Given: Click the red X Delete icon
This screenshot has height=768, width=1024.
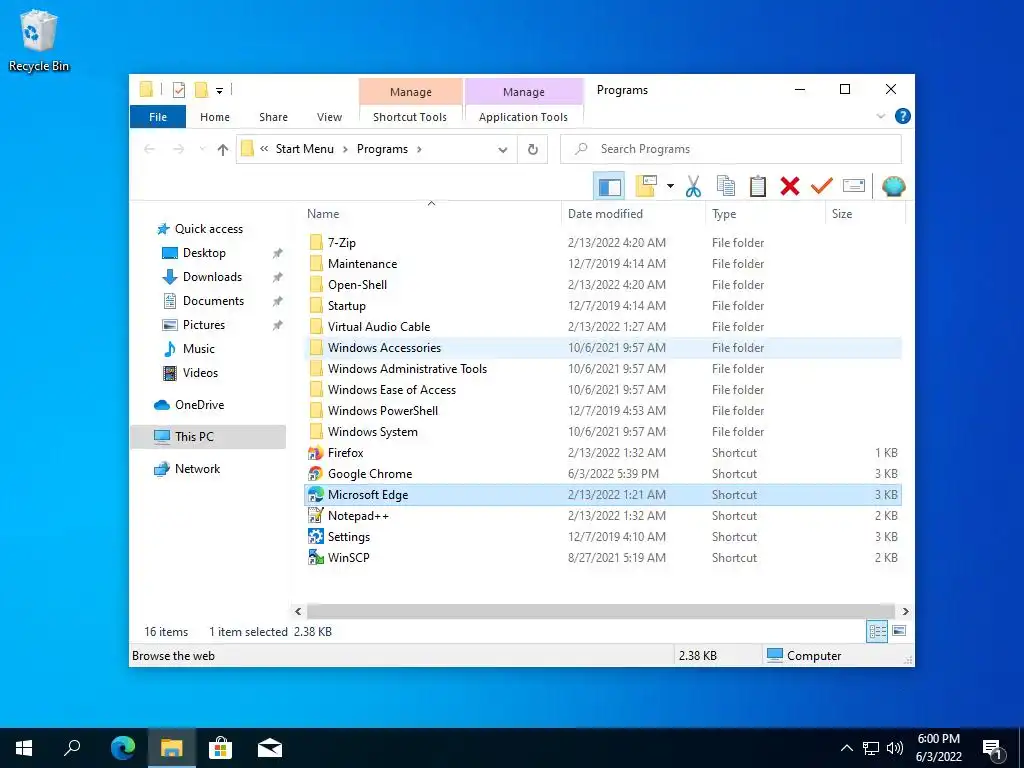Looking at the screenshot, I should pyautogui.click(x=790, y=186).
